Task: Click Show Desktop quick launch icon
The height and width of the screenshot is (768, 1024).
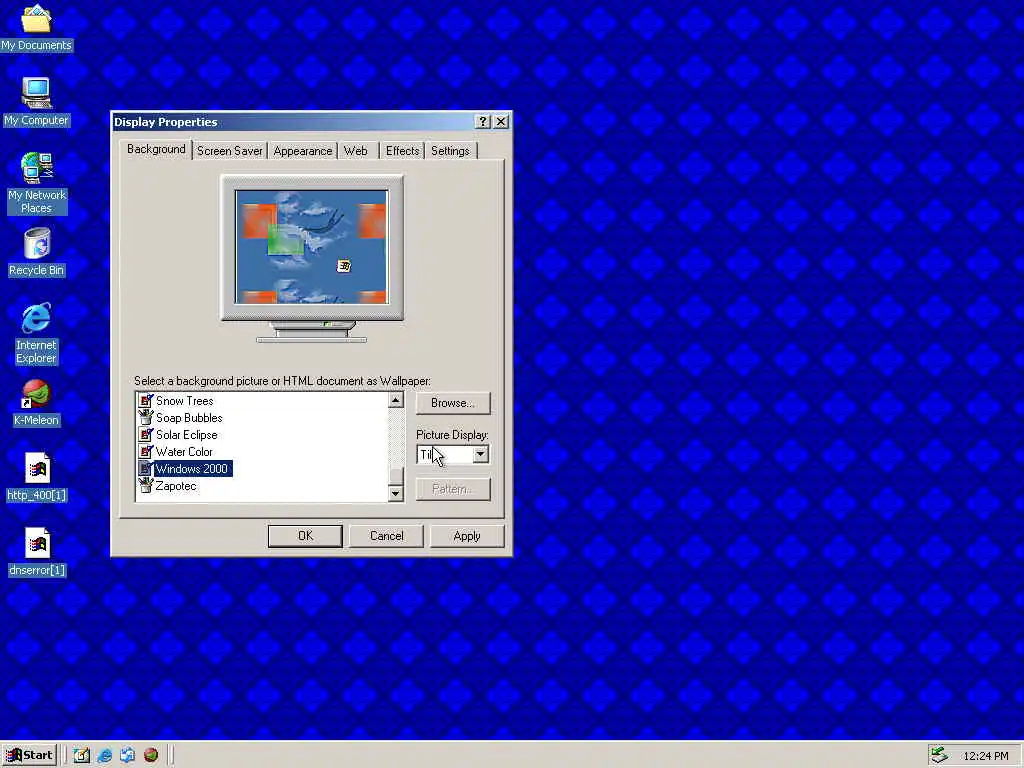Action: [82, 755]
